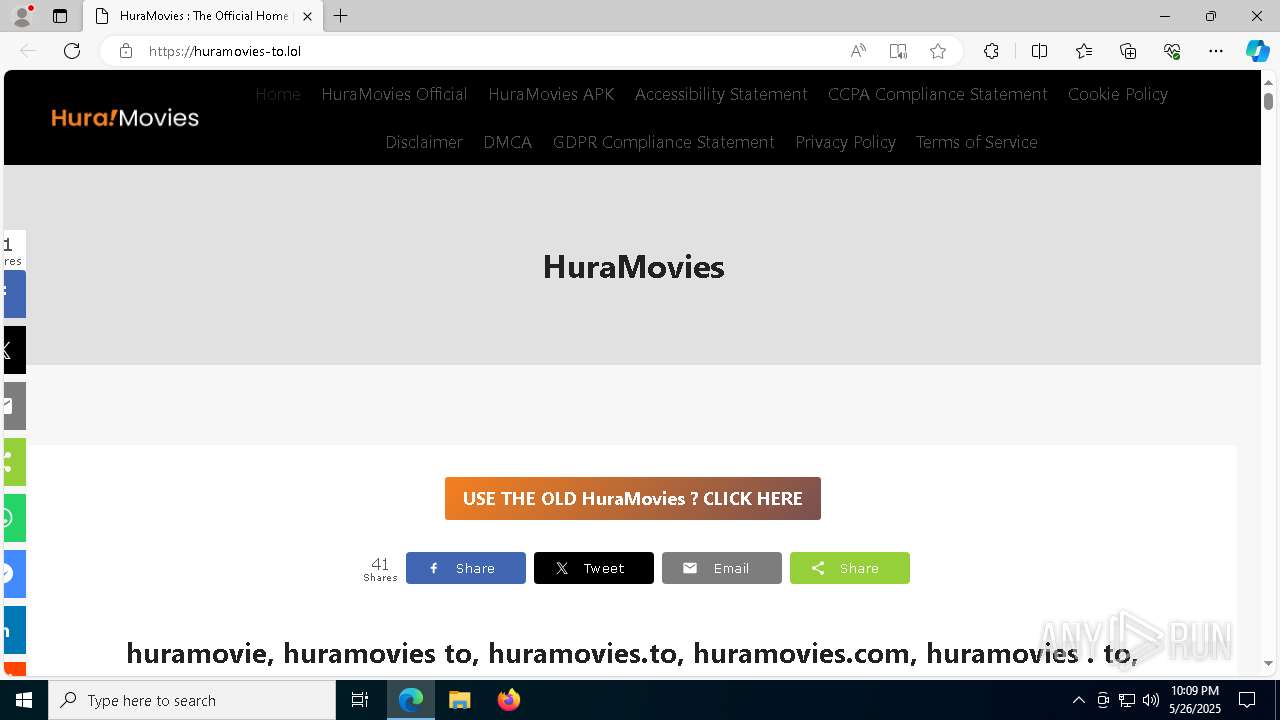Open Favorites list icon
This screenshot has height=720, width=1280.
(1084, 51)
